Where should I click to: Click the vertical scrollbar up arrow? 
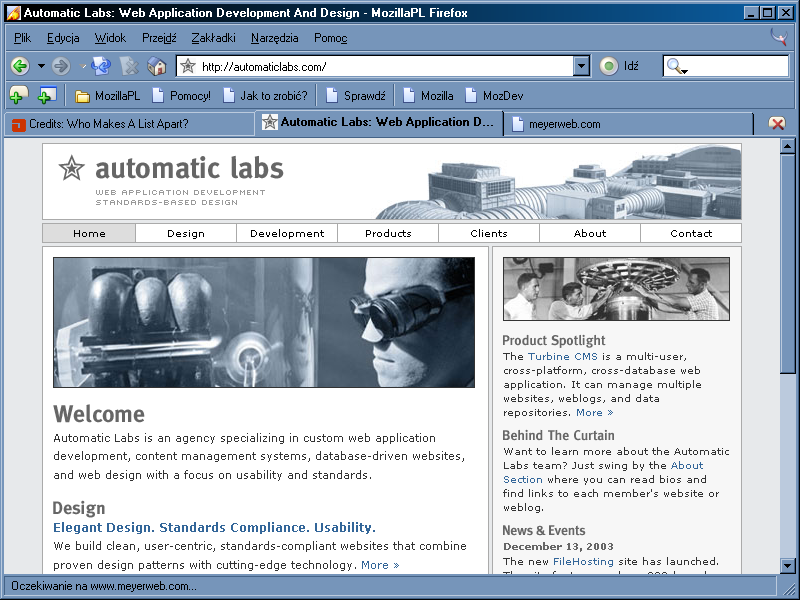coord(787,147)
